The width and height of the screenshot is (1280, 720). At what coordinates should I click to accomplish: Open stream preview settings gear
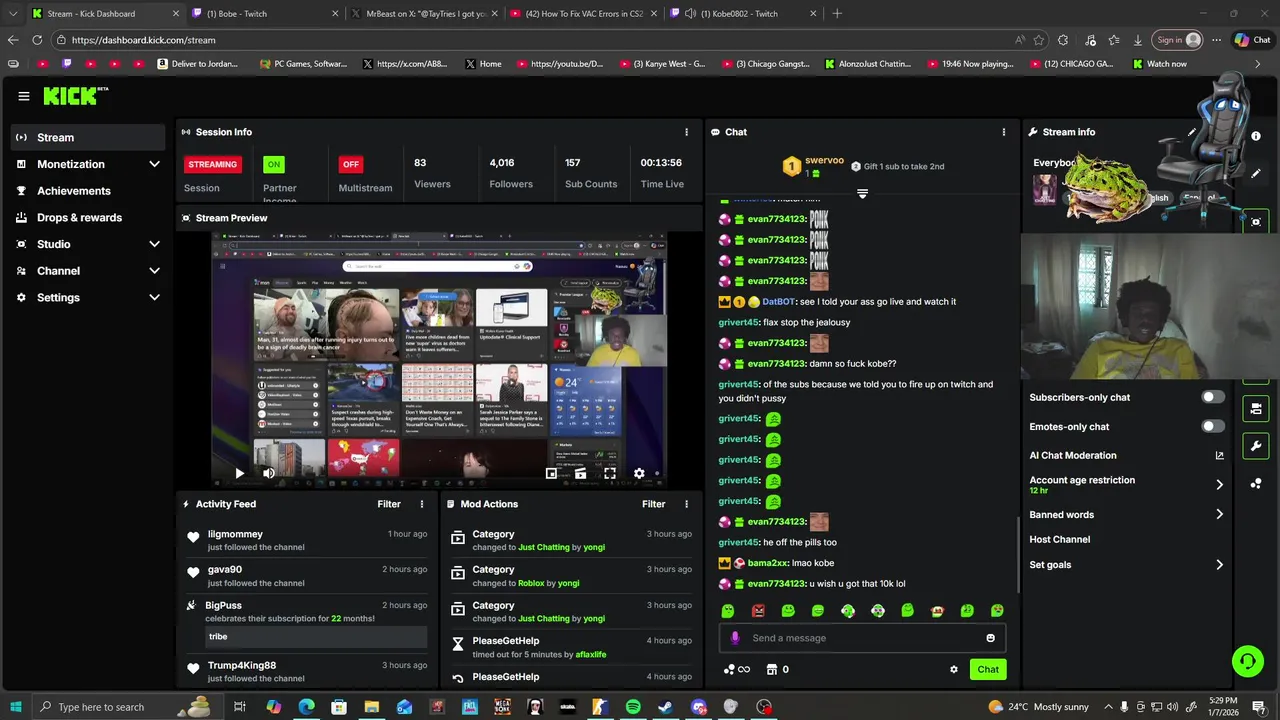coord(639,473)
